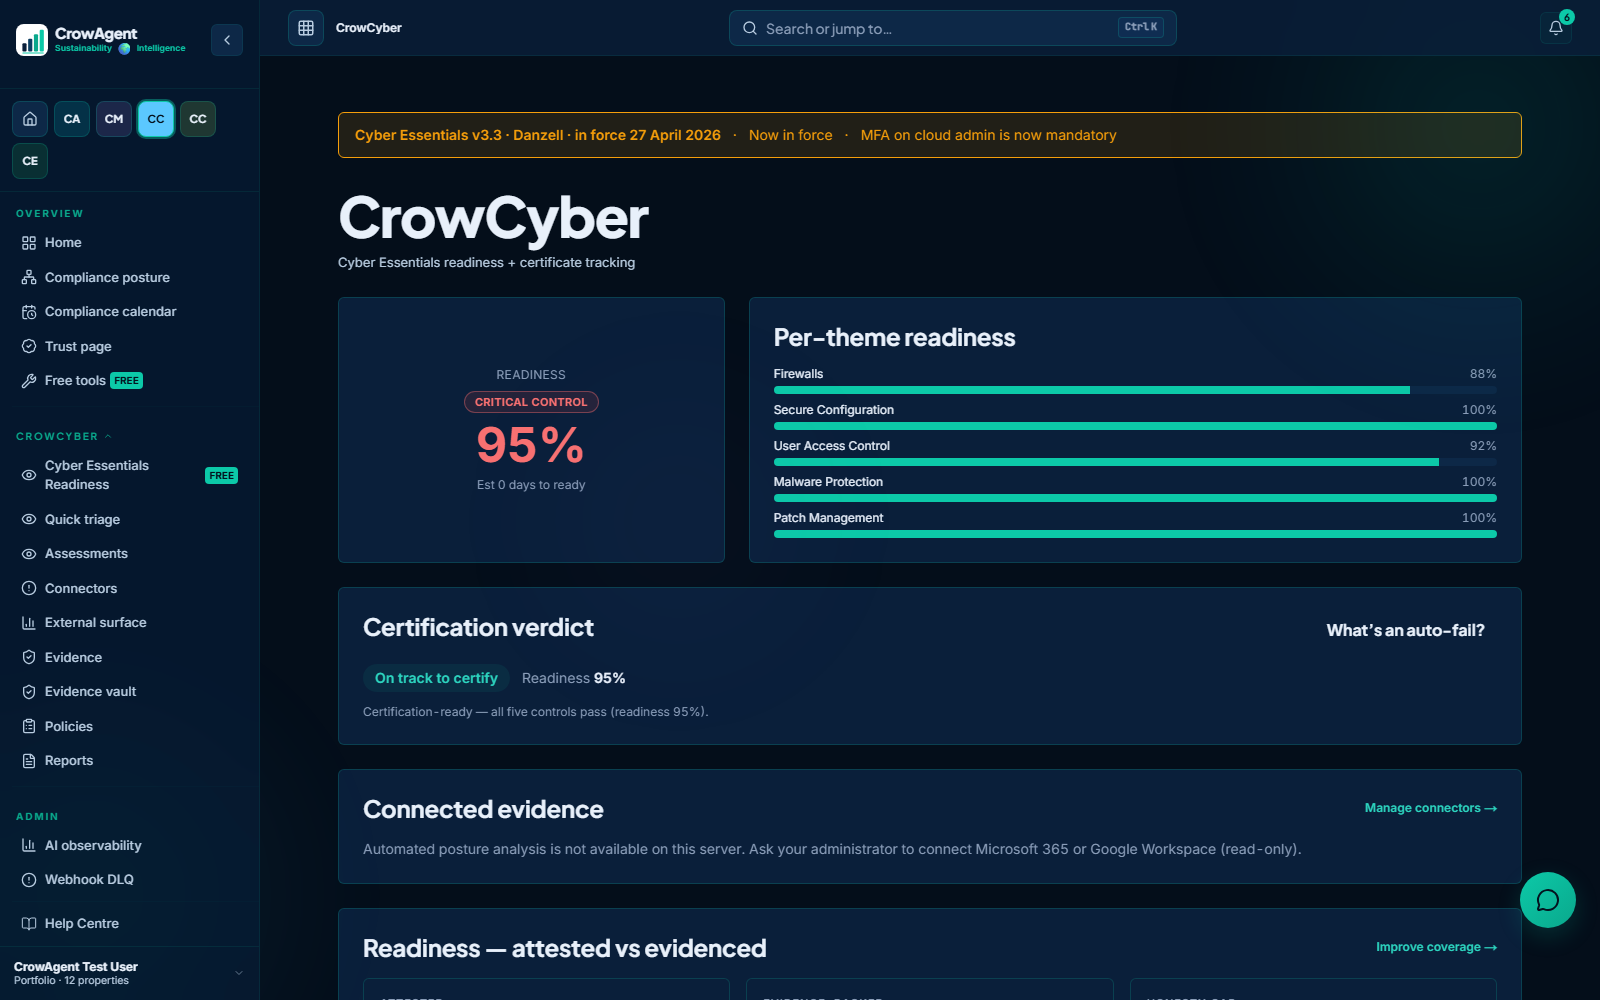This screenshot has height=1000, width=1600.
Task: Click the shield icon beside Evidence vault
Action: pos(29,692)
